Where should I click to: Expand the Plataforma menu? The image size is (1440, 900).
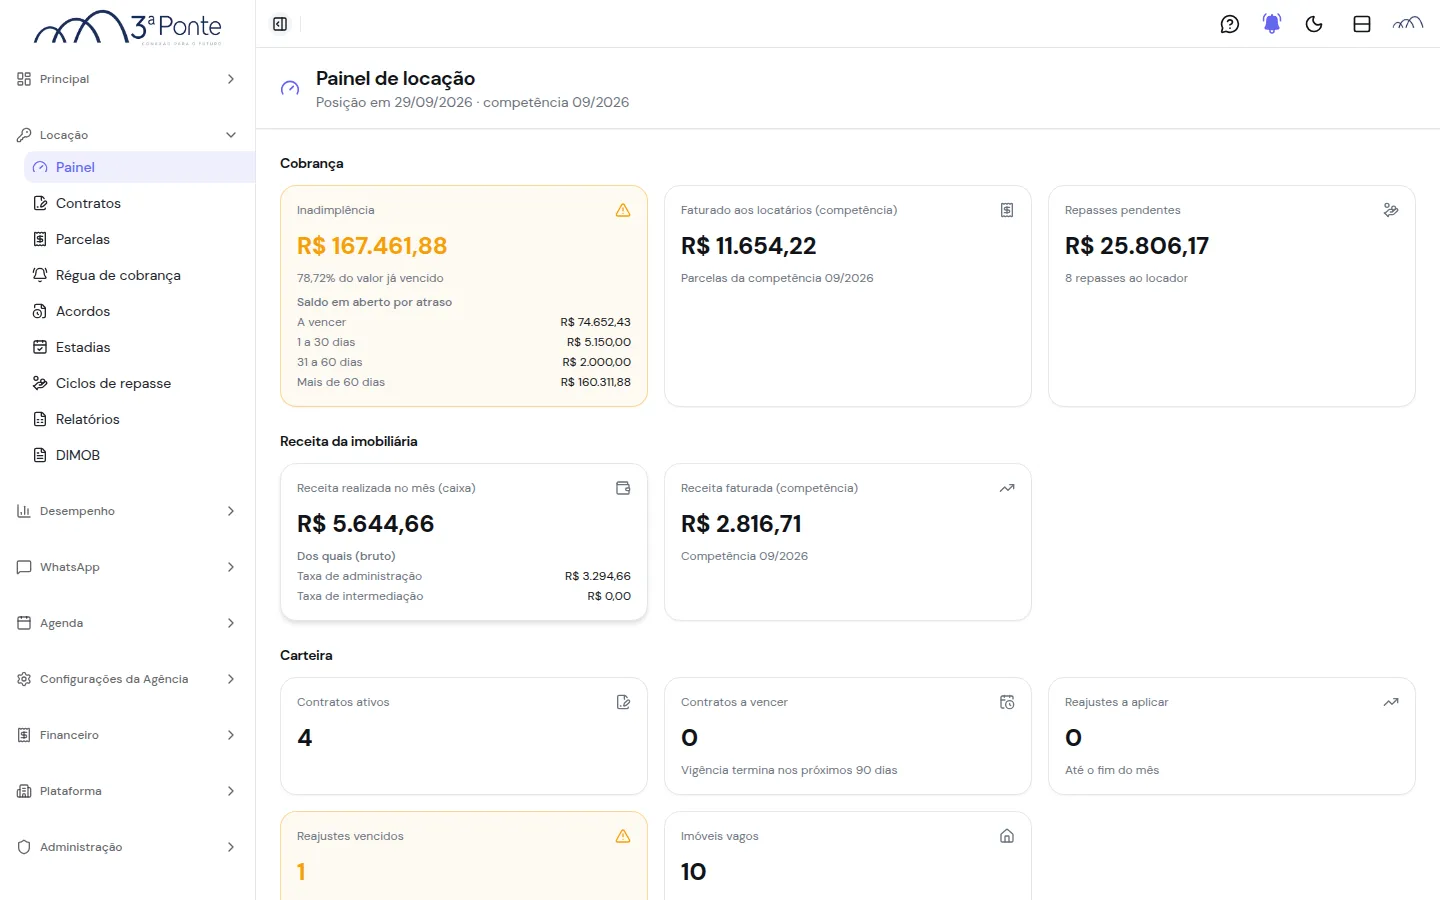(127, 791)
